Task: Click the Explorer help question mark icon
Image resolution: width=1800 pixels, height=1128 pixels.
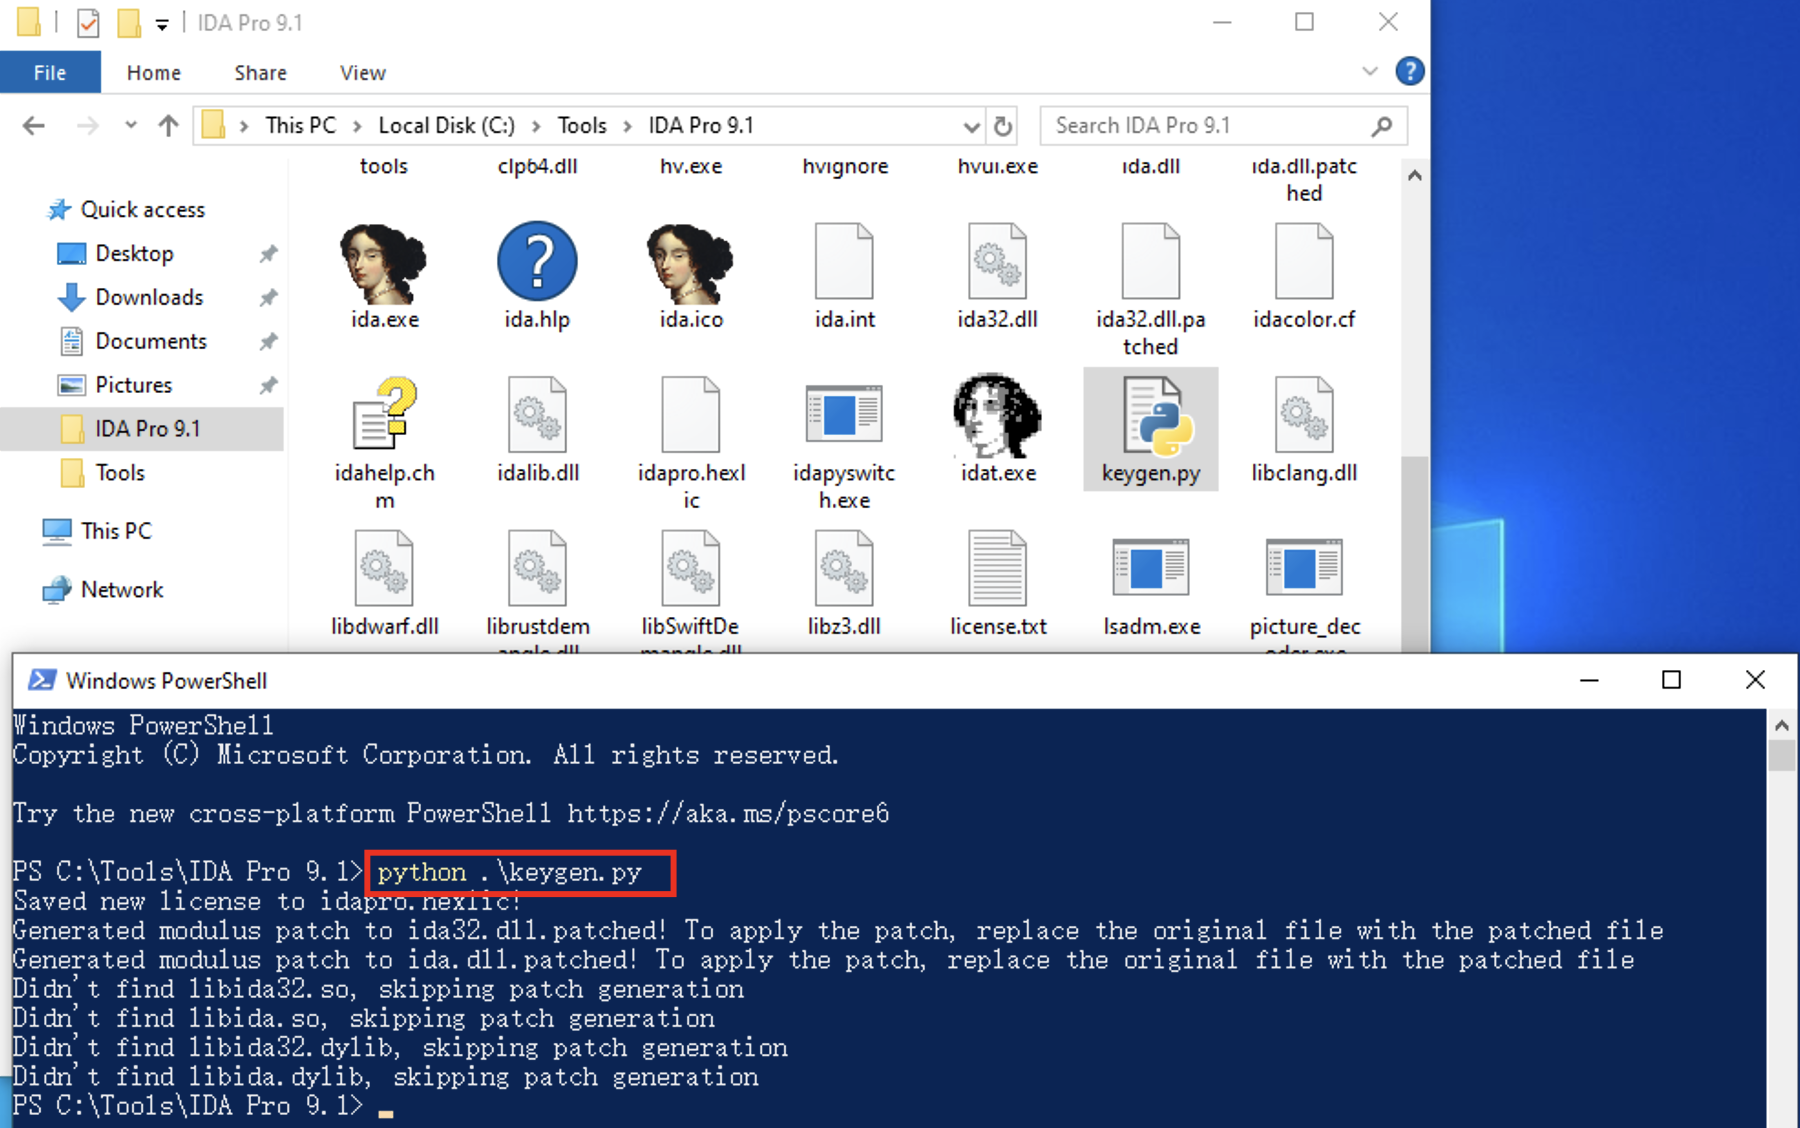Action: (1409, 71)
